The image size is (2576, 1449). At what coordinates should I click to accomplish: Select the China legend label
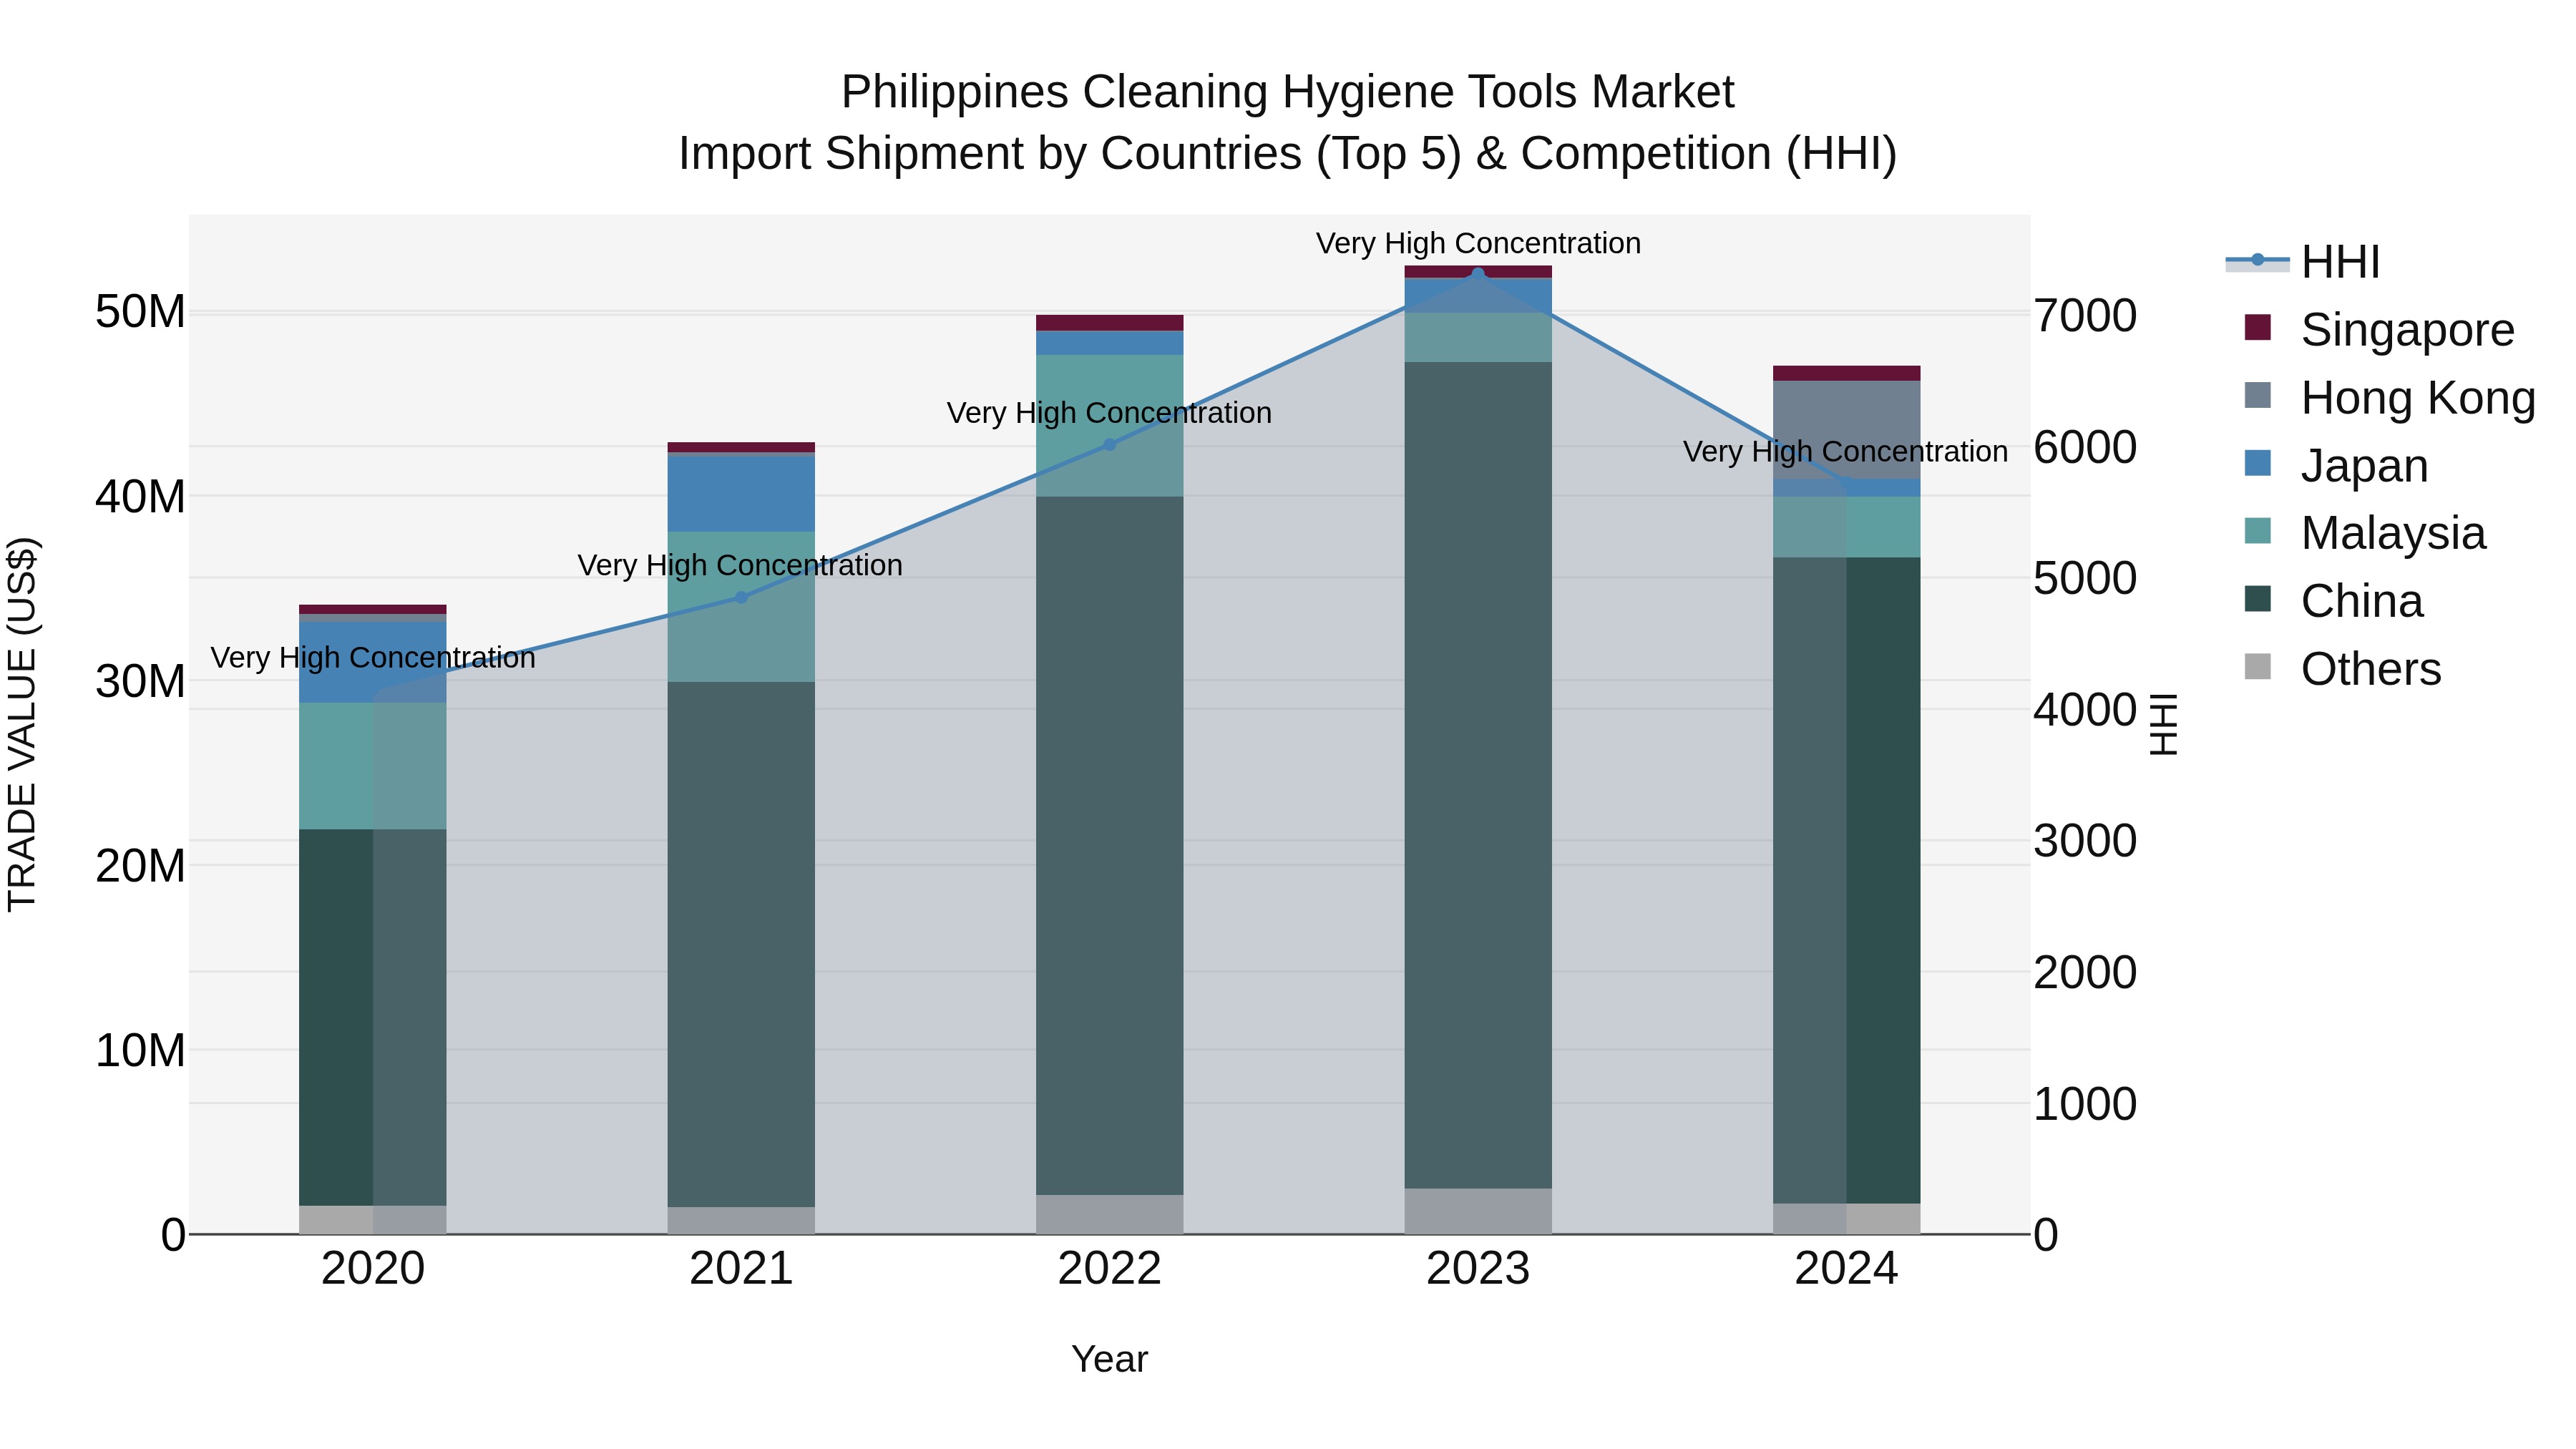pos(2362,601)
